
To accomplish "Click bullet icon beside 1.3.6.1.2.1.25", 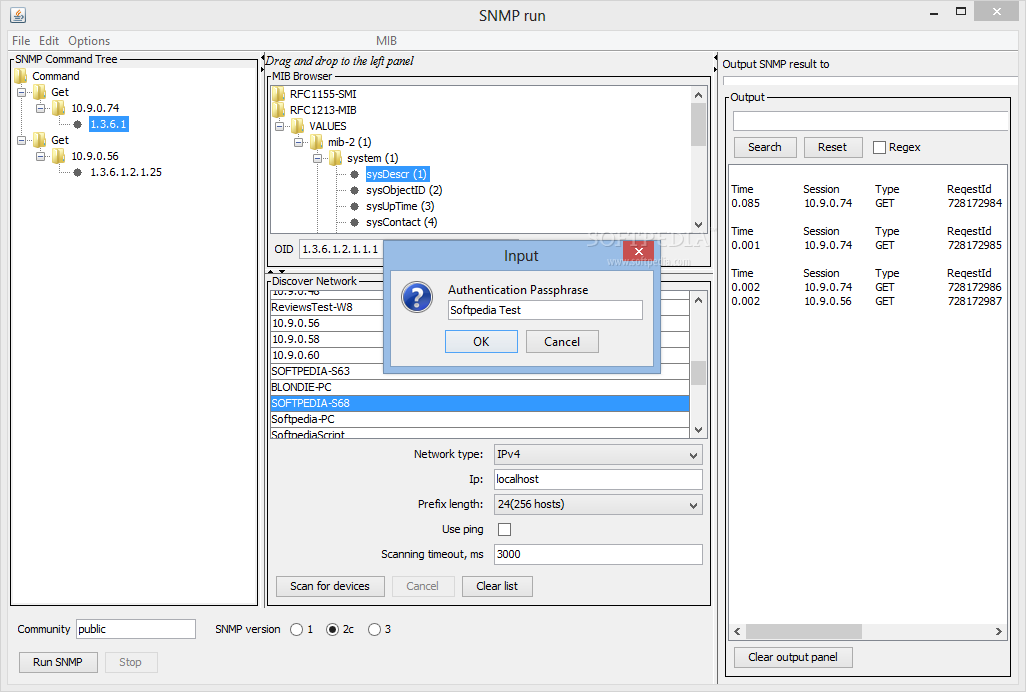I will [x=78, y=172].
